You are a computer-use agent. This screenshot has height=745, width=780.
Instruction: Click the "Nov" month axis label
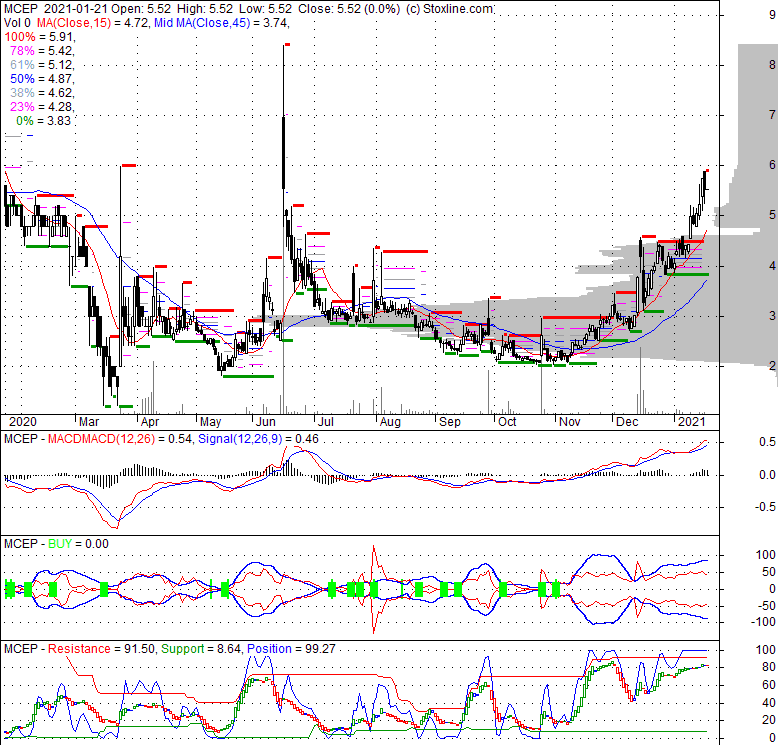(570, 422)
